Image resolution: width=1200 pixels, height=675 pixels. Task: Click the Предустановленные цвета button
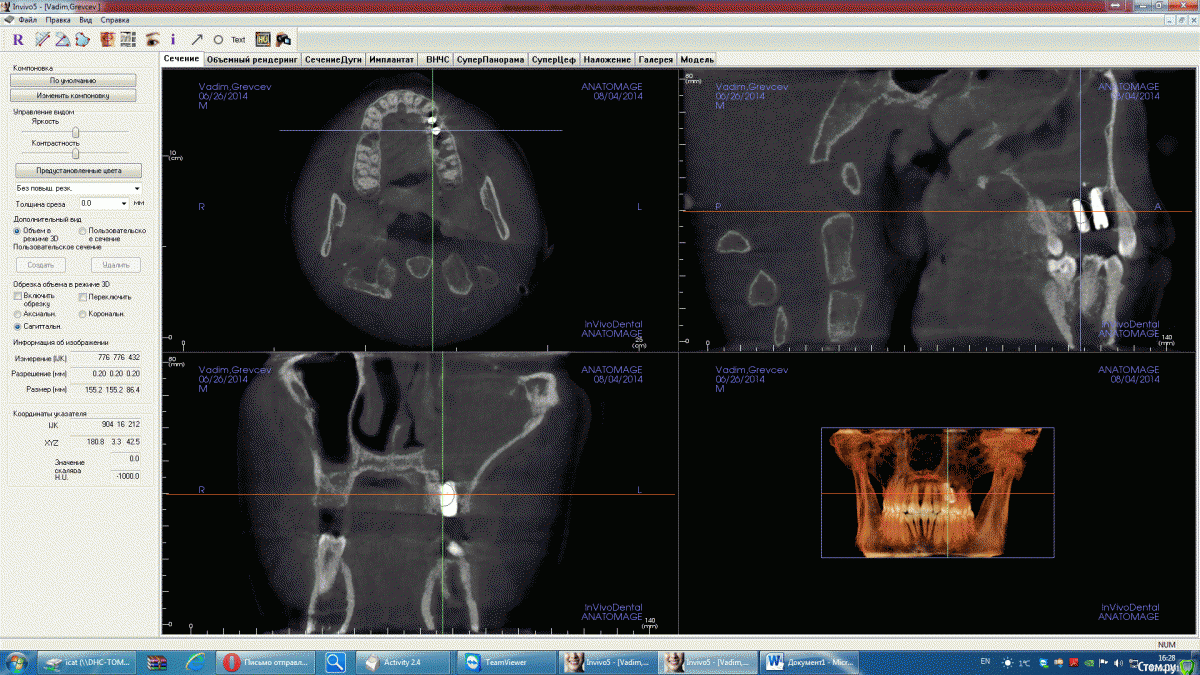click(77, 170)
